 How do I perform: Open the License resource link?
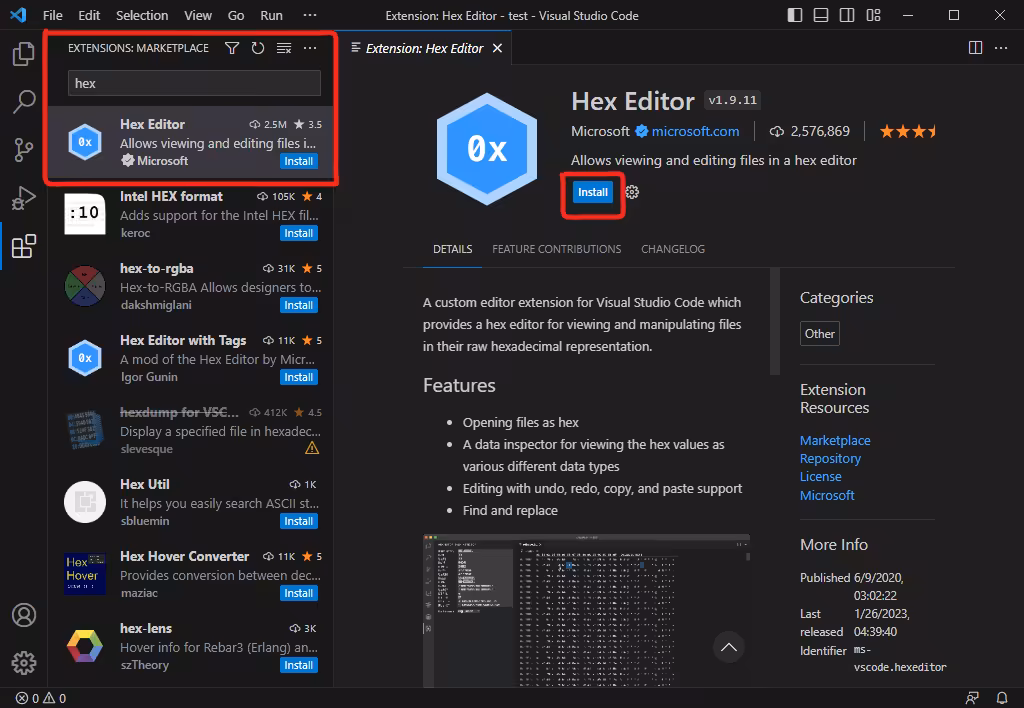tap(820, 477)
